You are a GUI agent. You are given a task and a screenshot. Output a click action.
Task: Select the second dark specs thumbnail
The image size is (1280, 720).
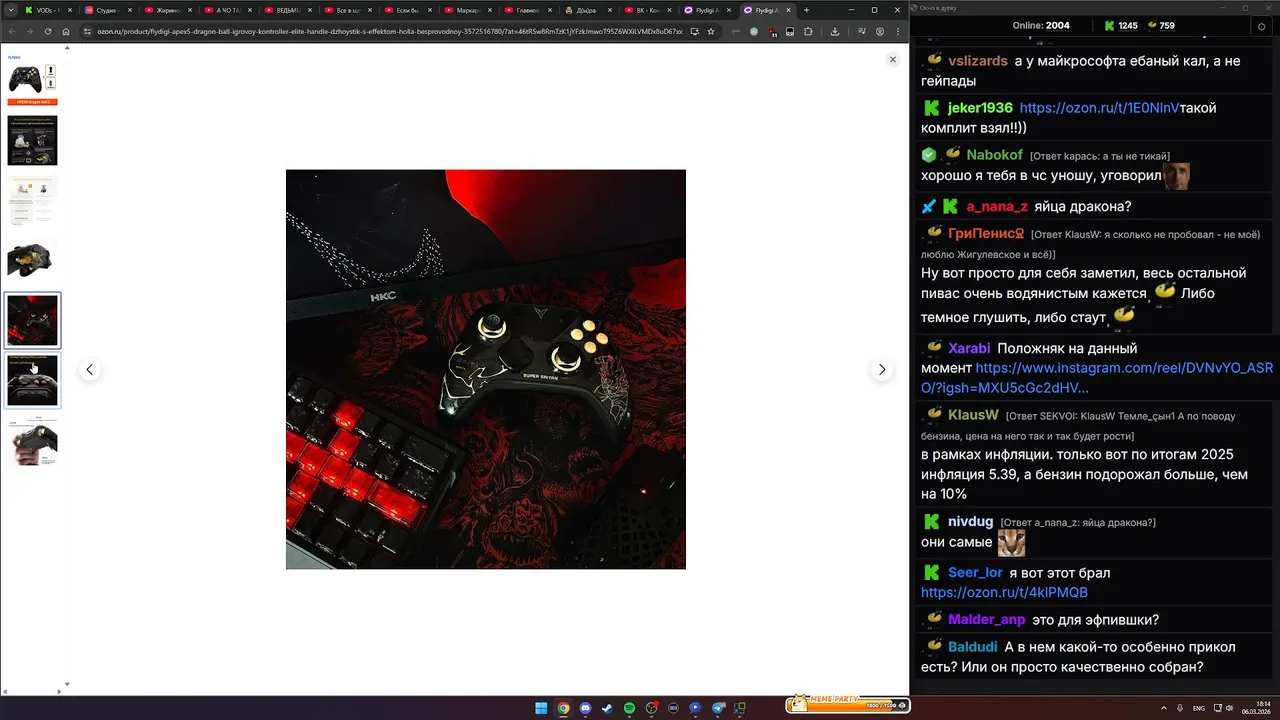pyautogui.click(x=32, y=140)
